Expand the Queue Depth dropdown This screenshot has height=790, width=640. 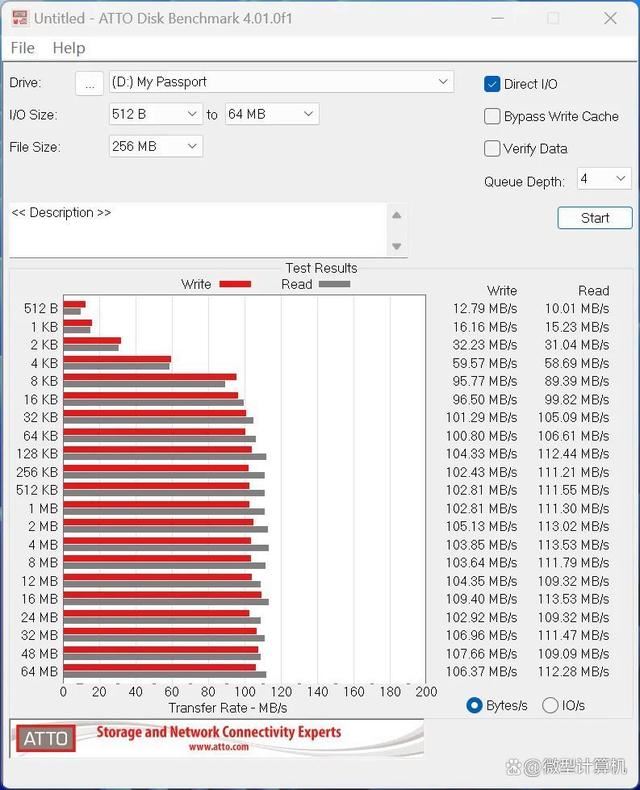[x=604, y=179]
